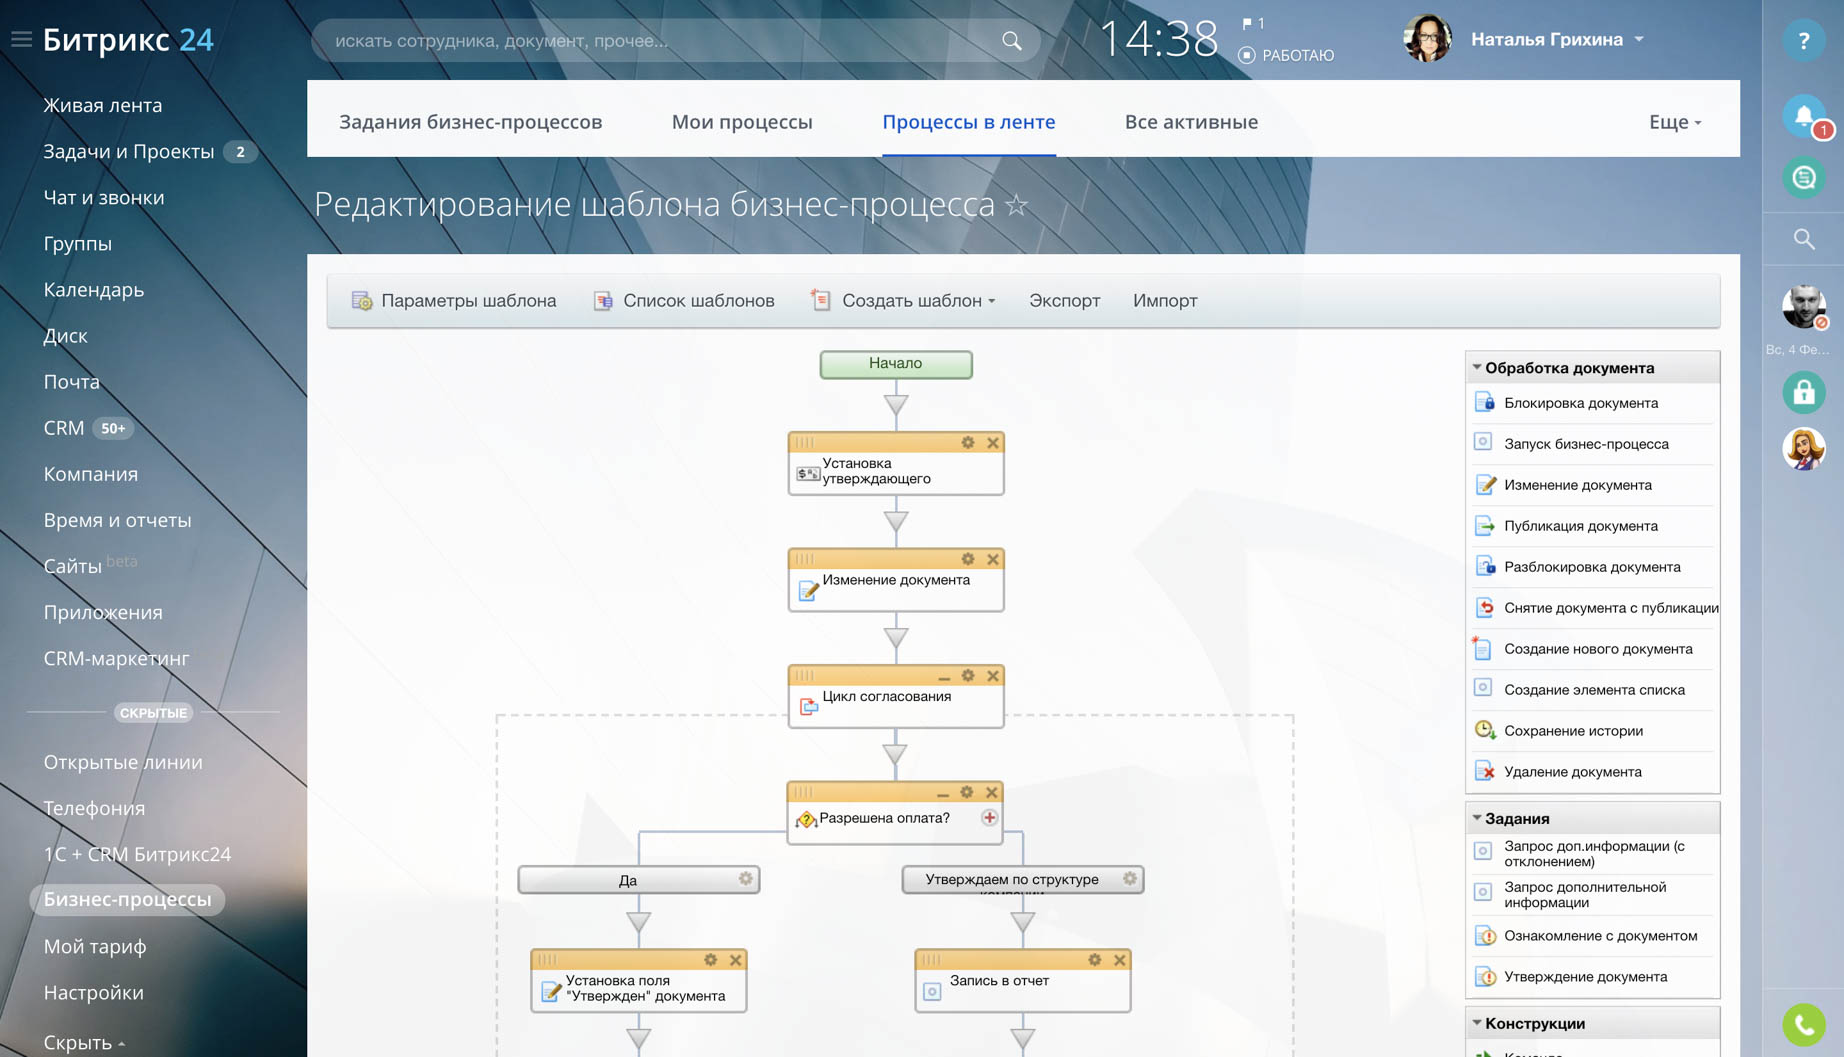
Task: Favorite the page with the star icon
Action: click(1017, 205)
